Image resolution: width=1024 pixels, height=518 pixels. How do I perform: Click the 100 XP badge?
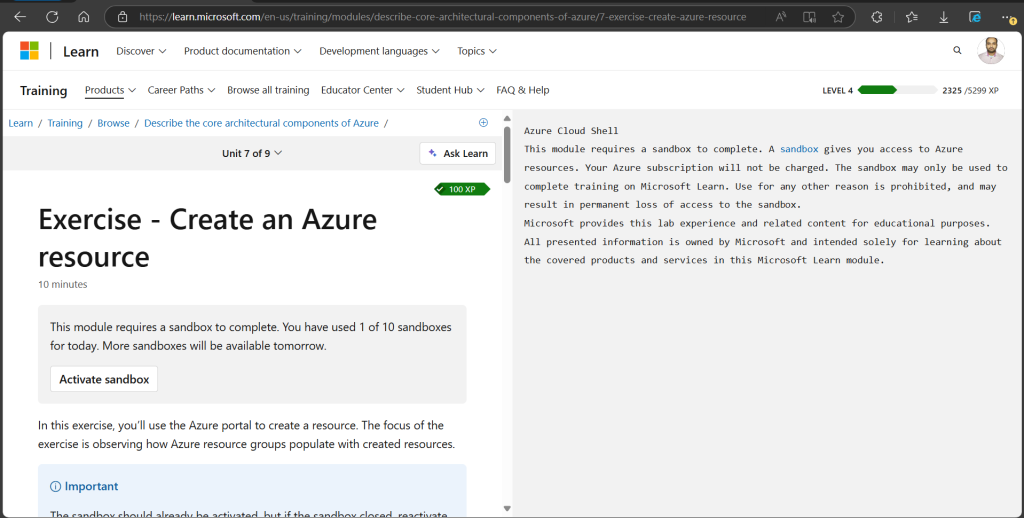(x=462, y=189)
